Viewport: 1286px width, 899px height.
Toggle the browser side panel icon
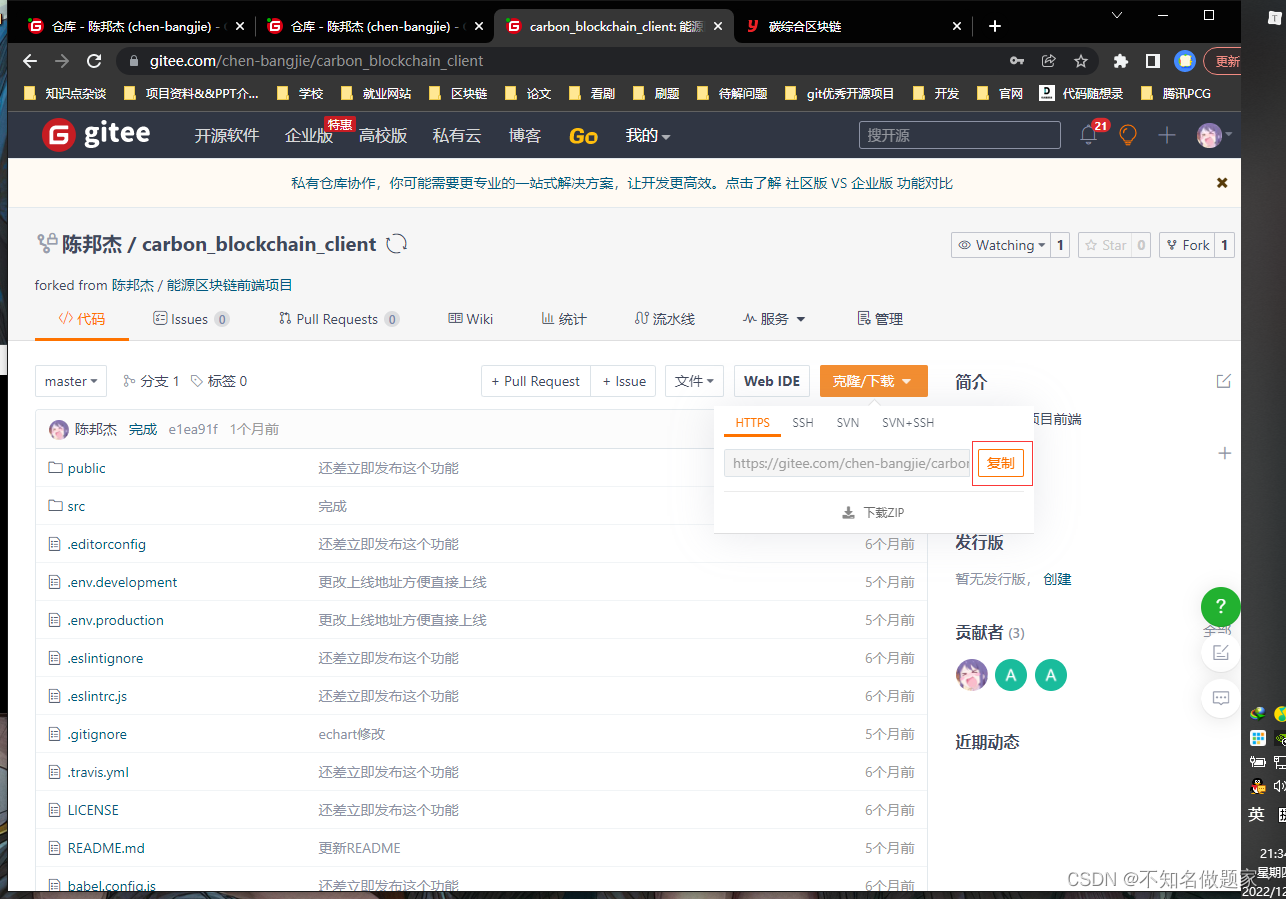click(x=1153, y=61)
